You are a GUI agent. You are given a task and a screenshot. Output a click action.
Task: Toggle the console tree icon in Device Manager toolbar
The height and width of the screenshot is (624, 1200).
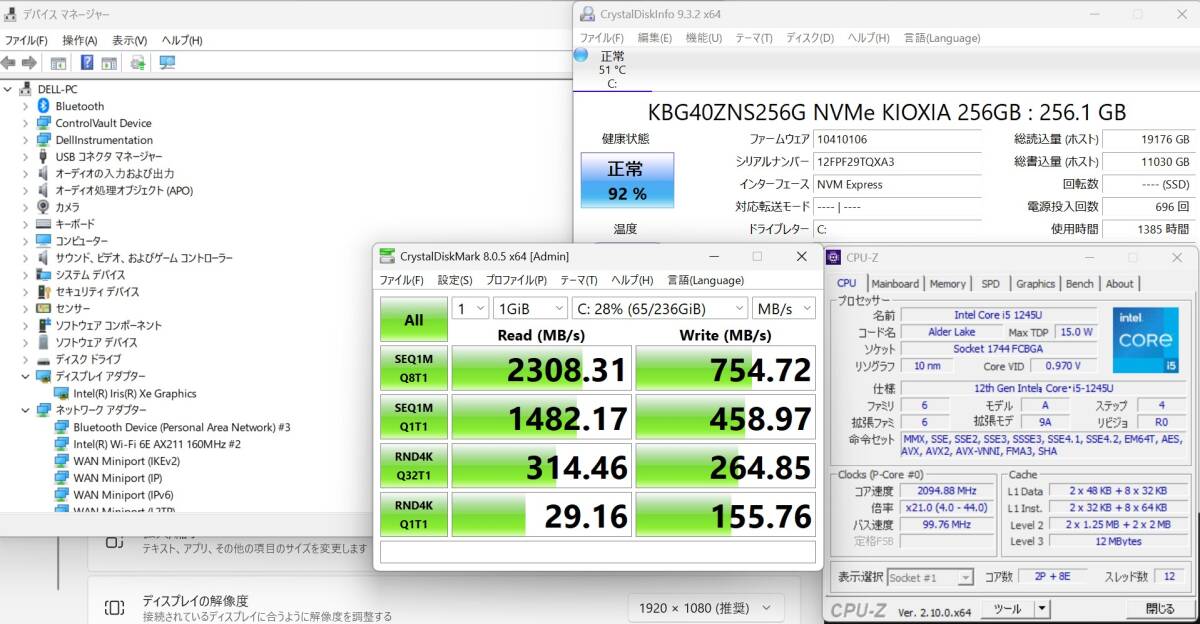[x=58, y=63]
